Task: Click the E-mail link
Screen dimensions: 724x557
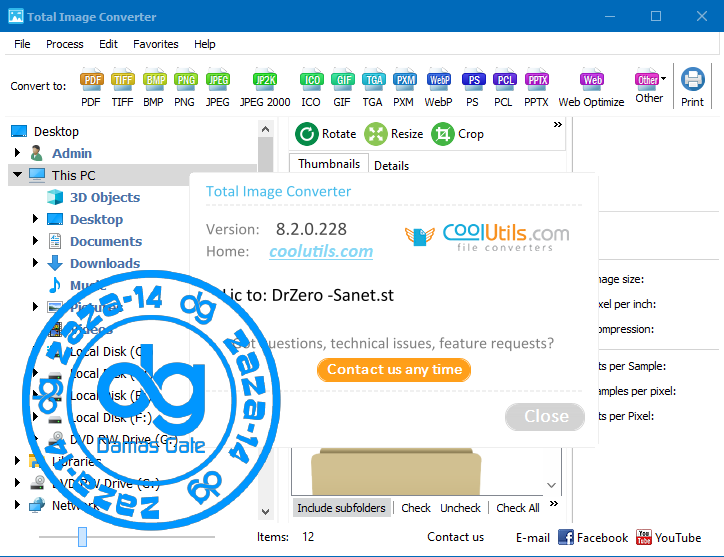Action: (x=533, y=538)
